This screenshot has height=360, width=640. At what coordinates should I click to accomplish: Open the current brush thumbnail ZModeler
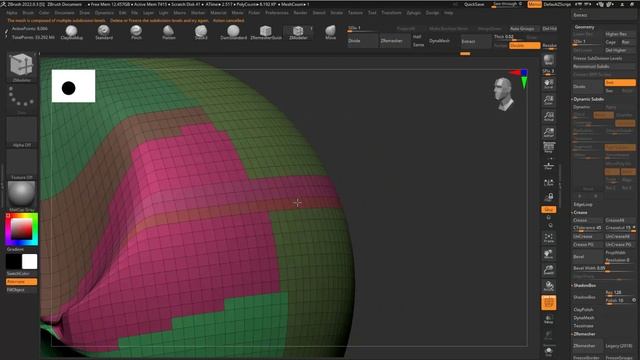pyautogui.click(x=21, y=67)
